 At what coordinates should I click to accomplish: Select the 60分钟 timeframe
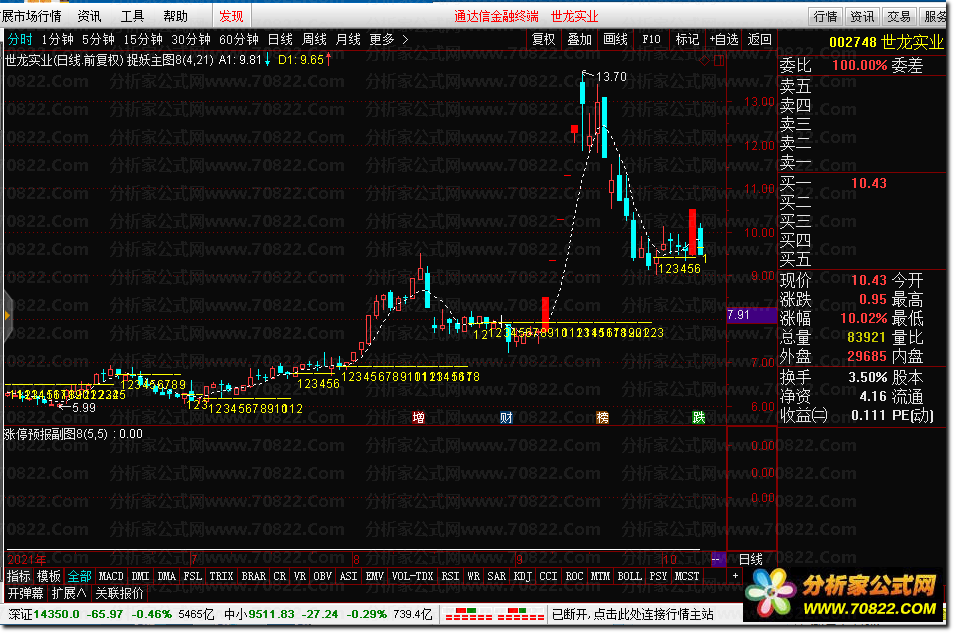click(239, 40)
